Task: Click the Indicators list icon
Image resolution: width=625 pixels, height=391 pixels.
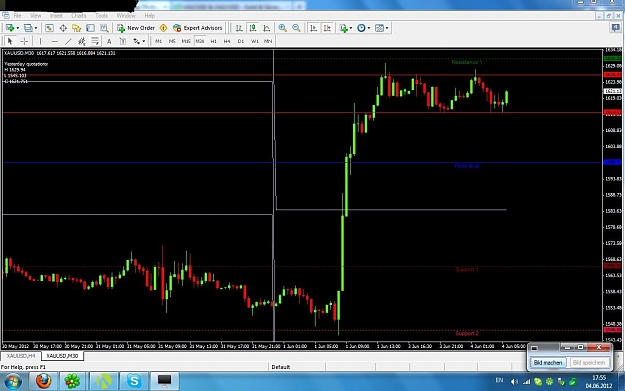Action: (x=343, y=28)
